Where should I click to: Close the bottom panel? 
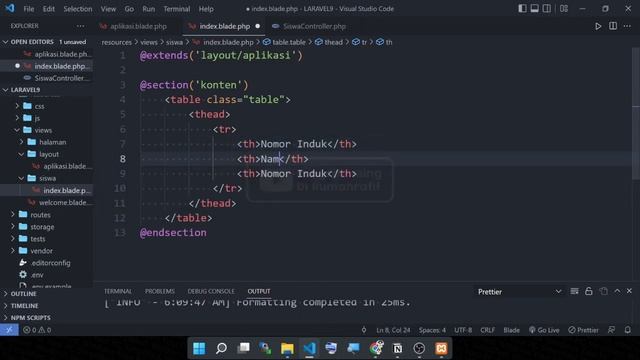point(629,291)
